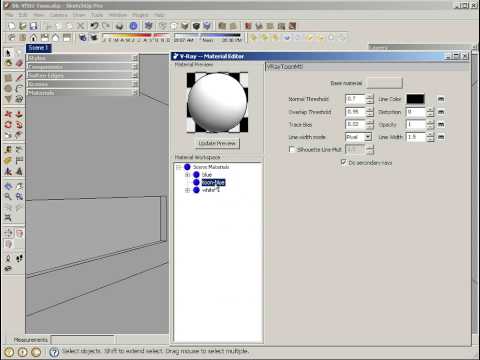
Task: Expand the Styles panel
Action: click(82, 58)
